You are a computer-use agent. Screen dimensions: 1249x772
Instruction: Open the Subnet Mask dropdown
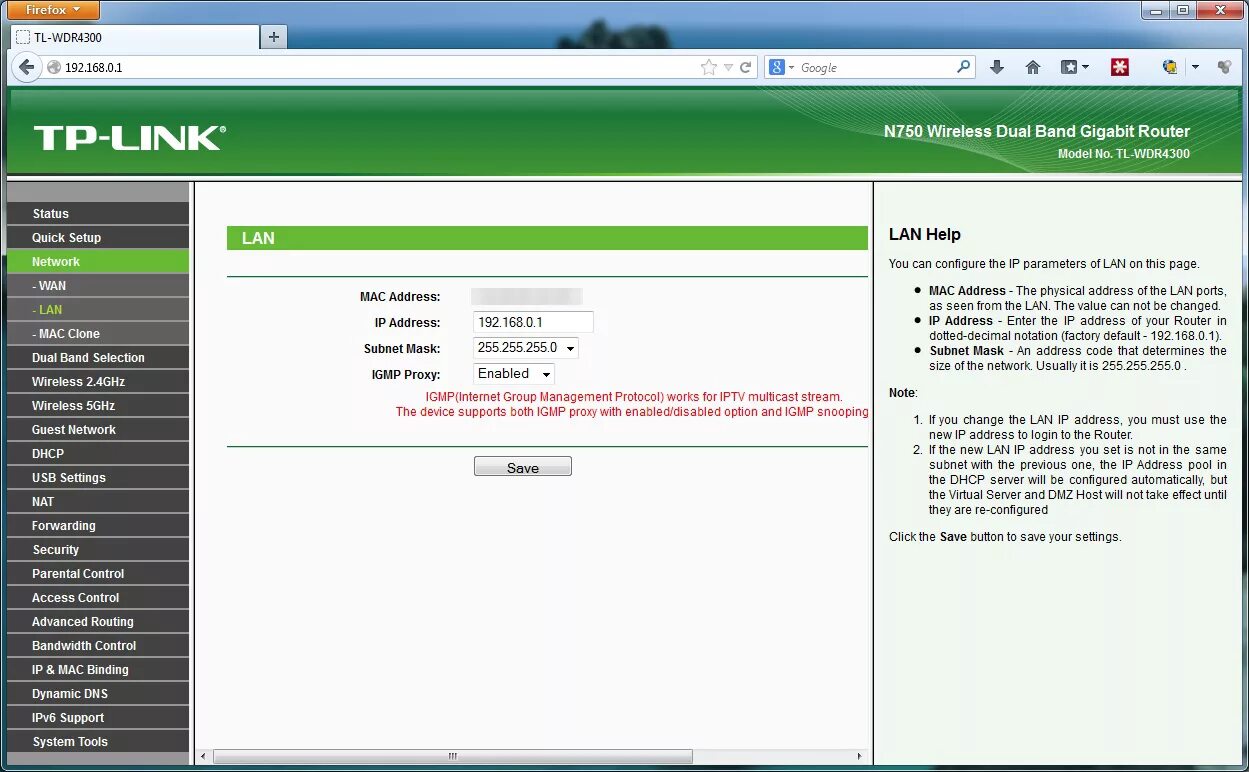[526, 348]
